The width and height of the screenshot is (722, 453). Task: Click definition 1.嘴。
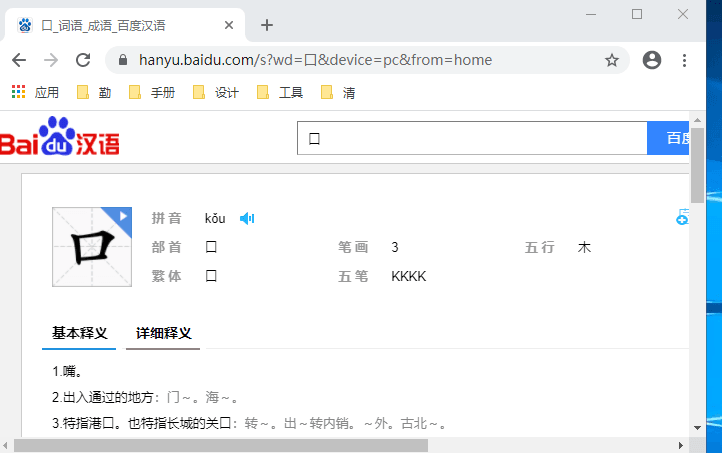tap(68, 371)
